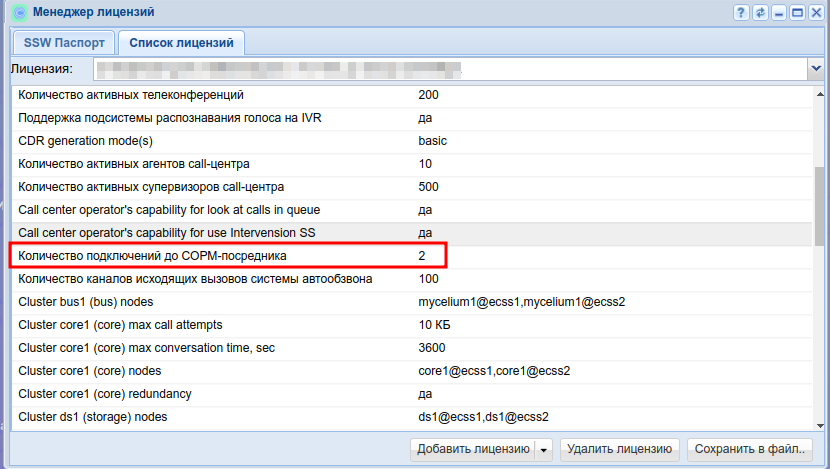Click the value basic
The image size is (830, 469).
pos(432,141)
